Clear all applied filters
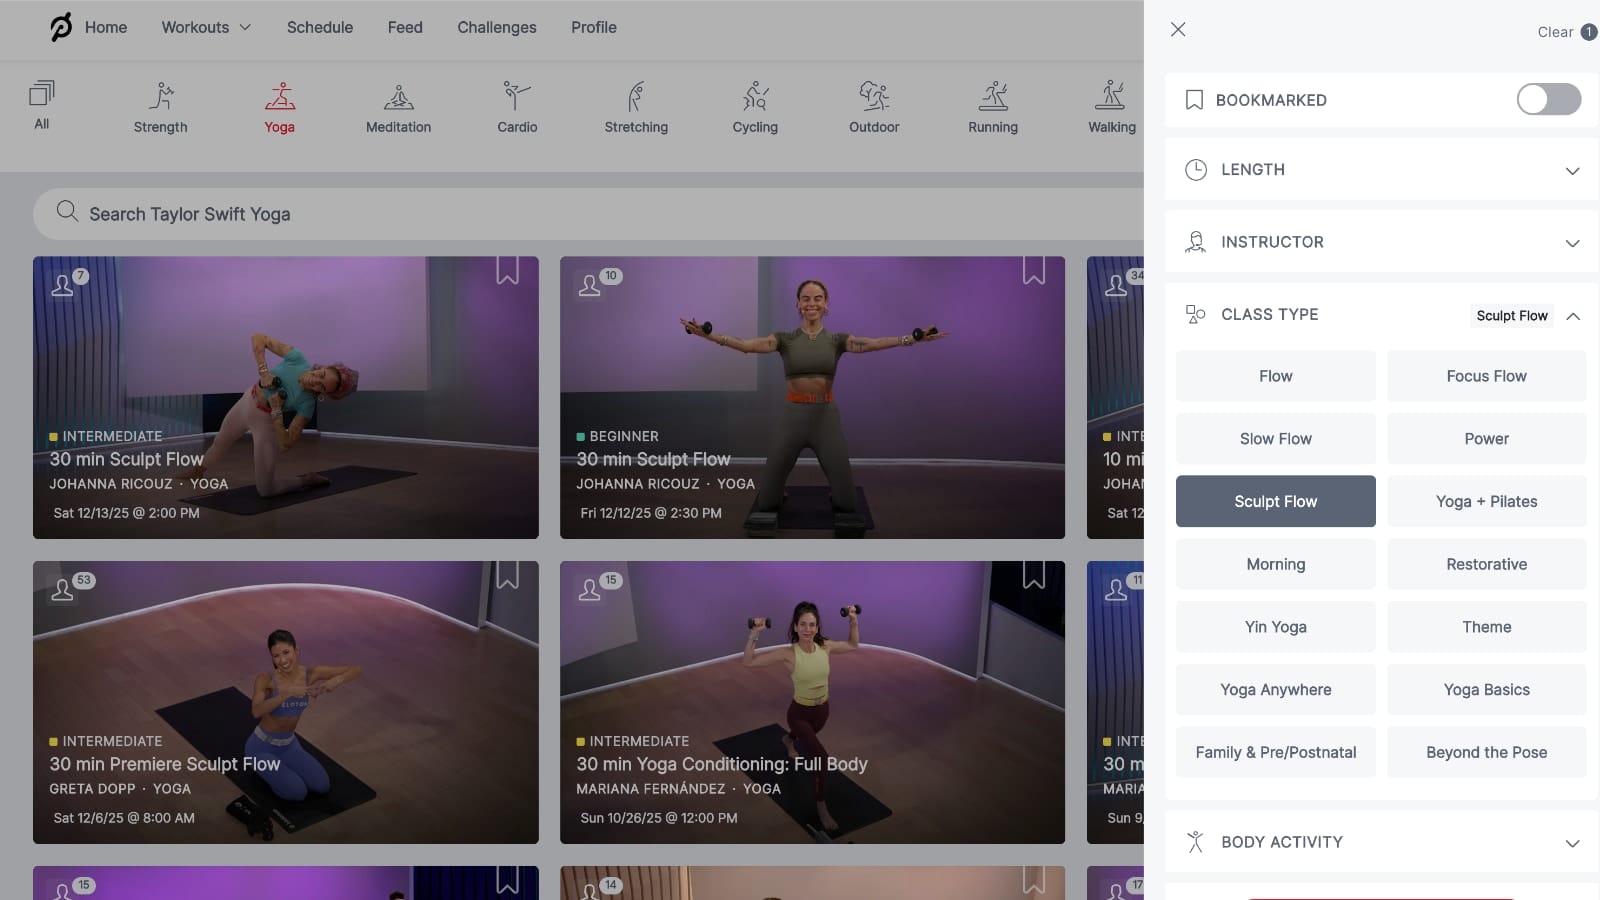Image resolution: width=1600 pixels, height=900 pixels. pyautogui.click(x=1555, y=32)
